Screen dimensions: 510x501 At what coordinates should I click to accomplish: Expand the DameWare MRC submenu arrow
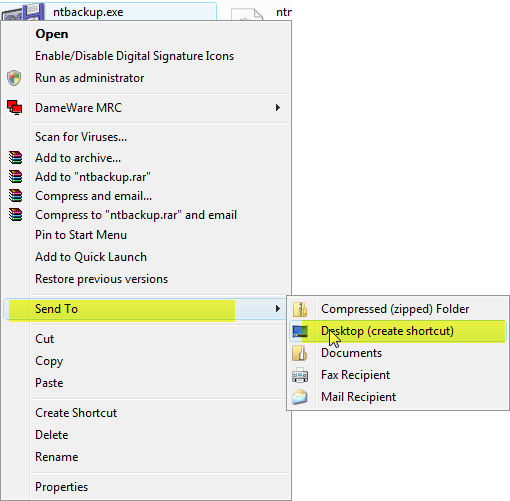tap(278, 108)
